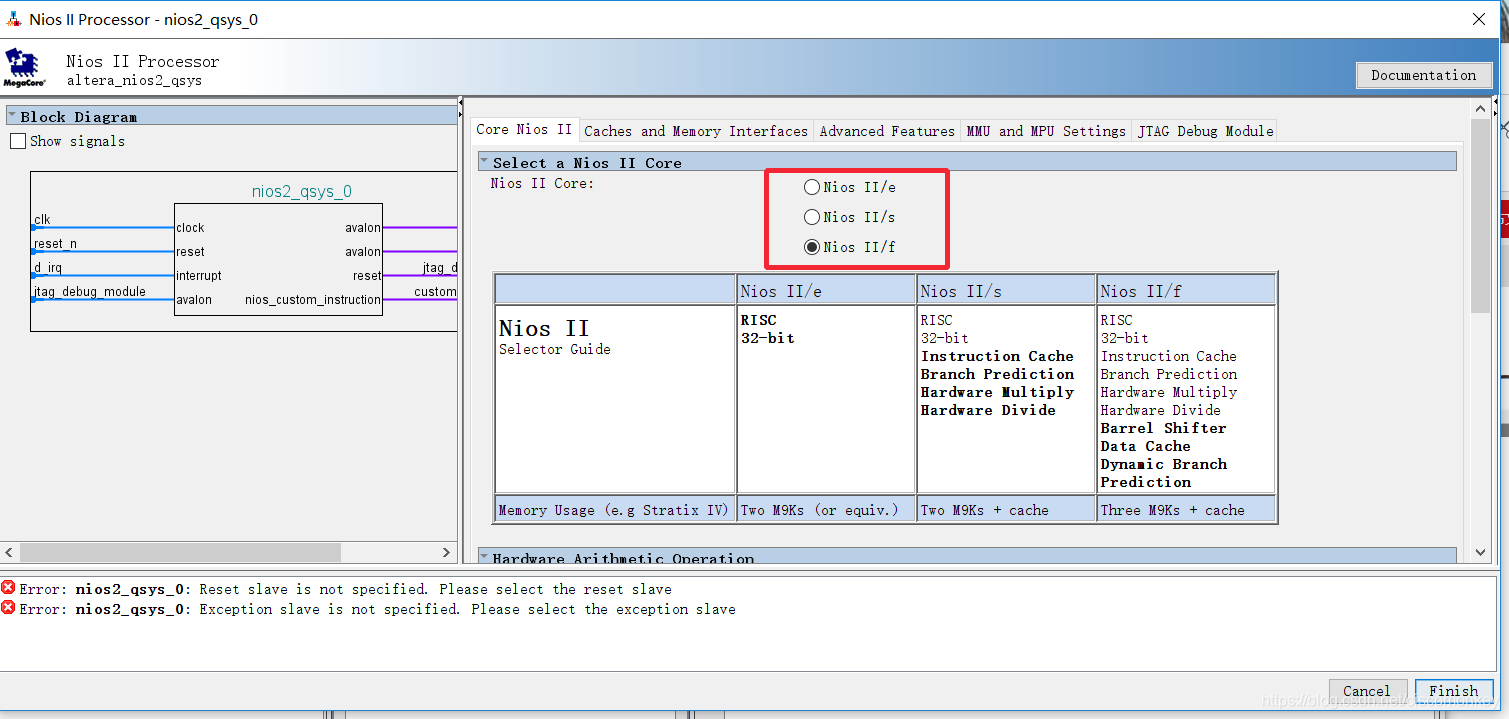Click the Cancel button

(1366, 691)
